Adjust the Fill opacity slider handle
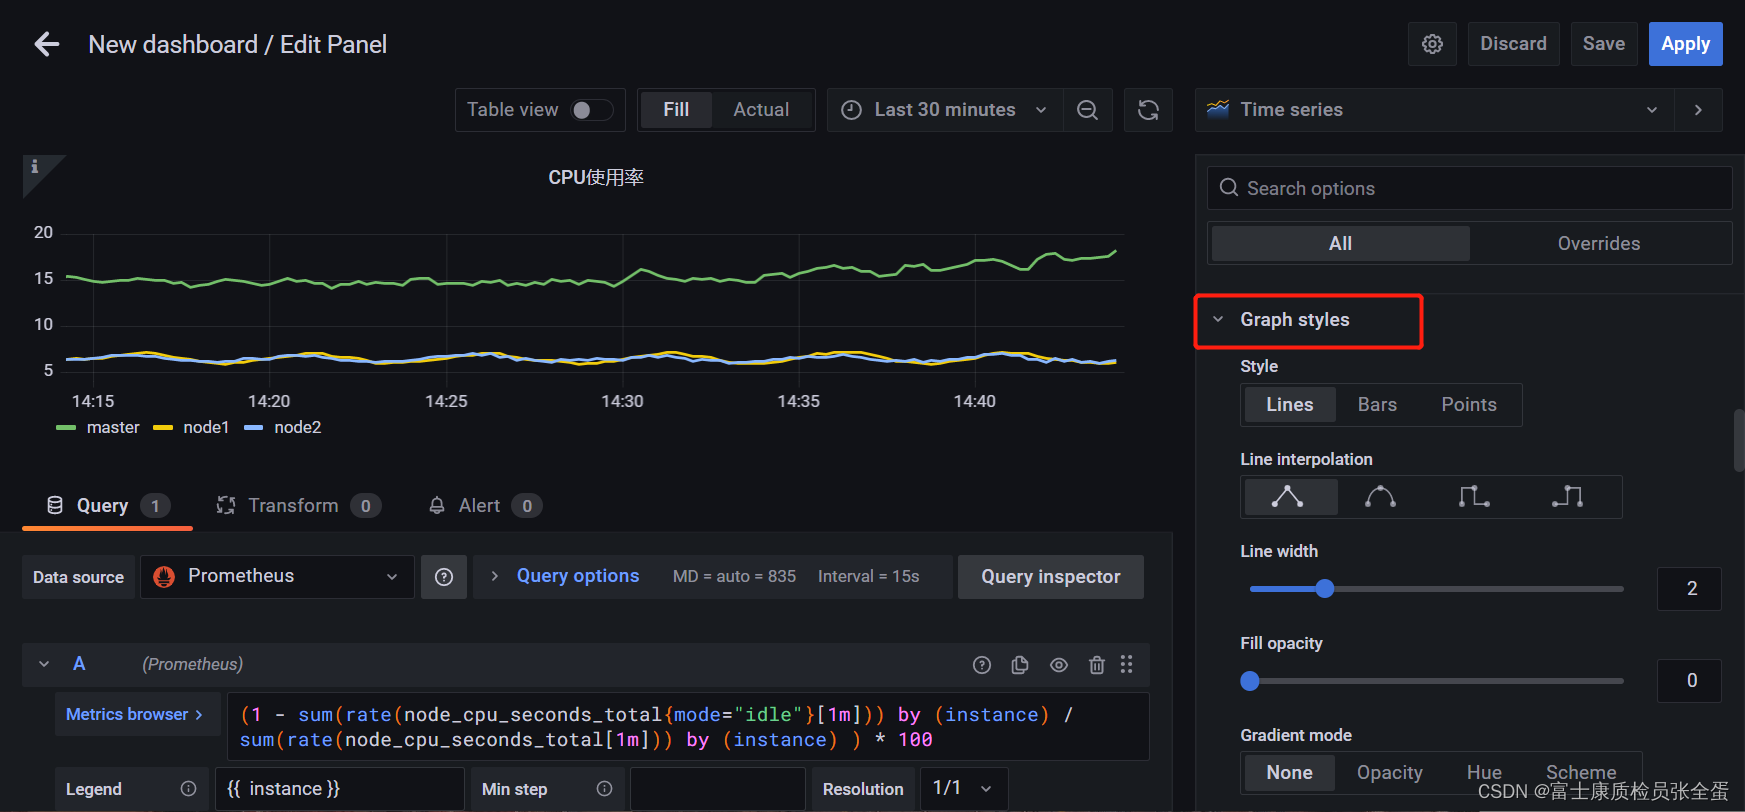This screenshot has width=1745, height=812. pyautogui.click(x=1250, y=681)
